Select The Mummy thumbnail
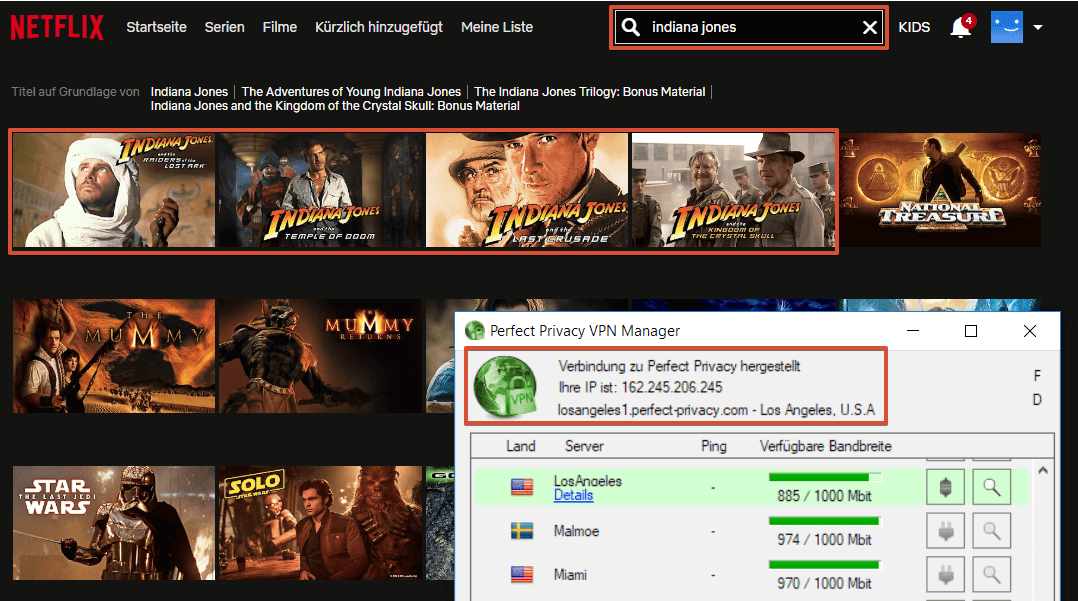Image resolution: width=1078 pixels, height=601 pixels. (x=114, y=356)
